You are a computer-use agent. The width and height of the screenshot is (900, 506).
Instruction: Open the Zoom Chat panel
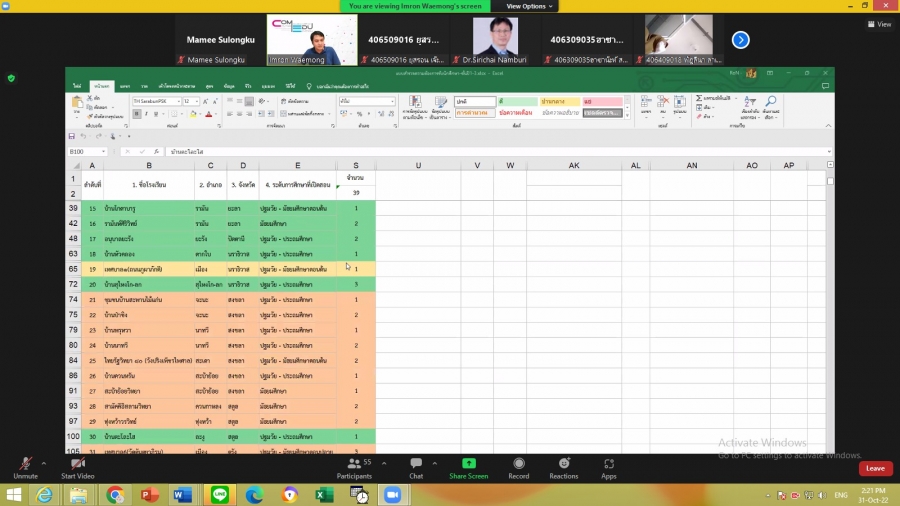click(416, 465)
